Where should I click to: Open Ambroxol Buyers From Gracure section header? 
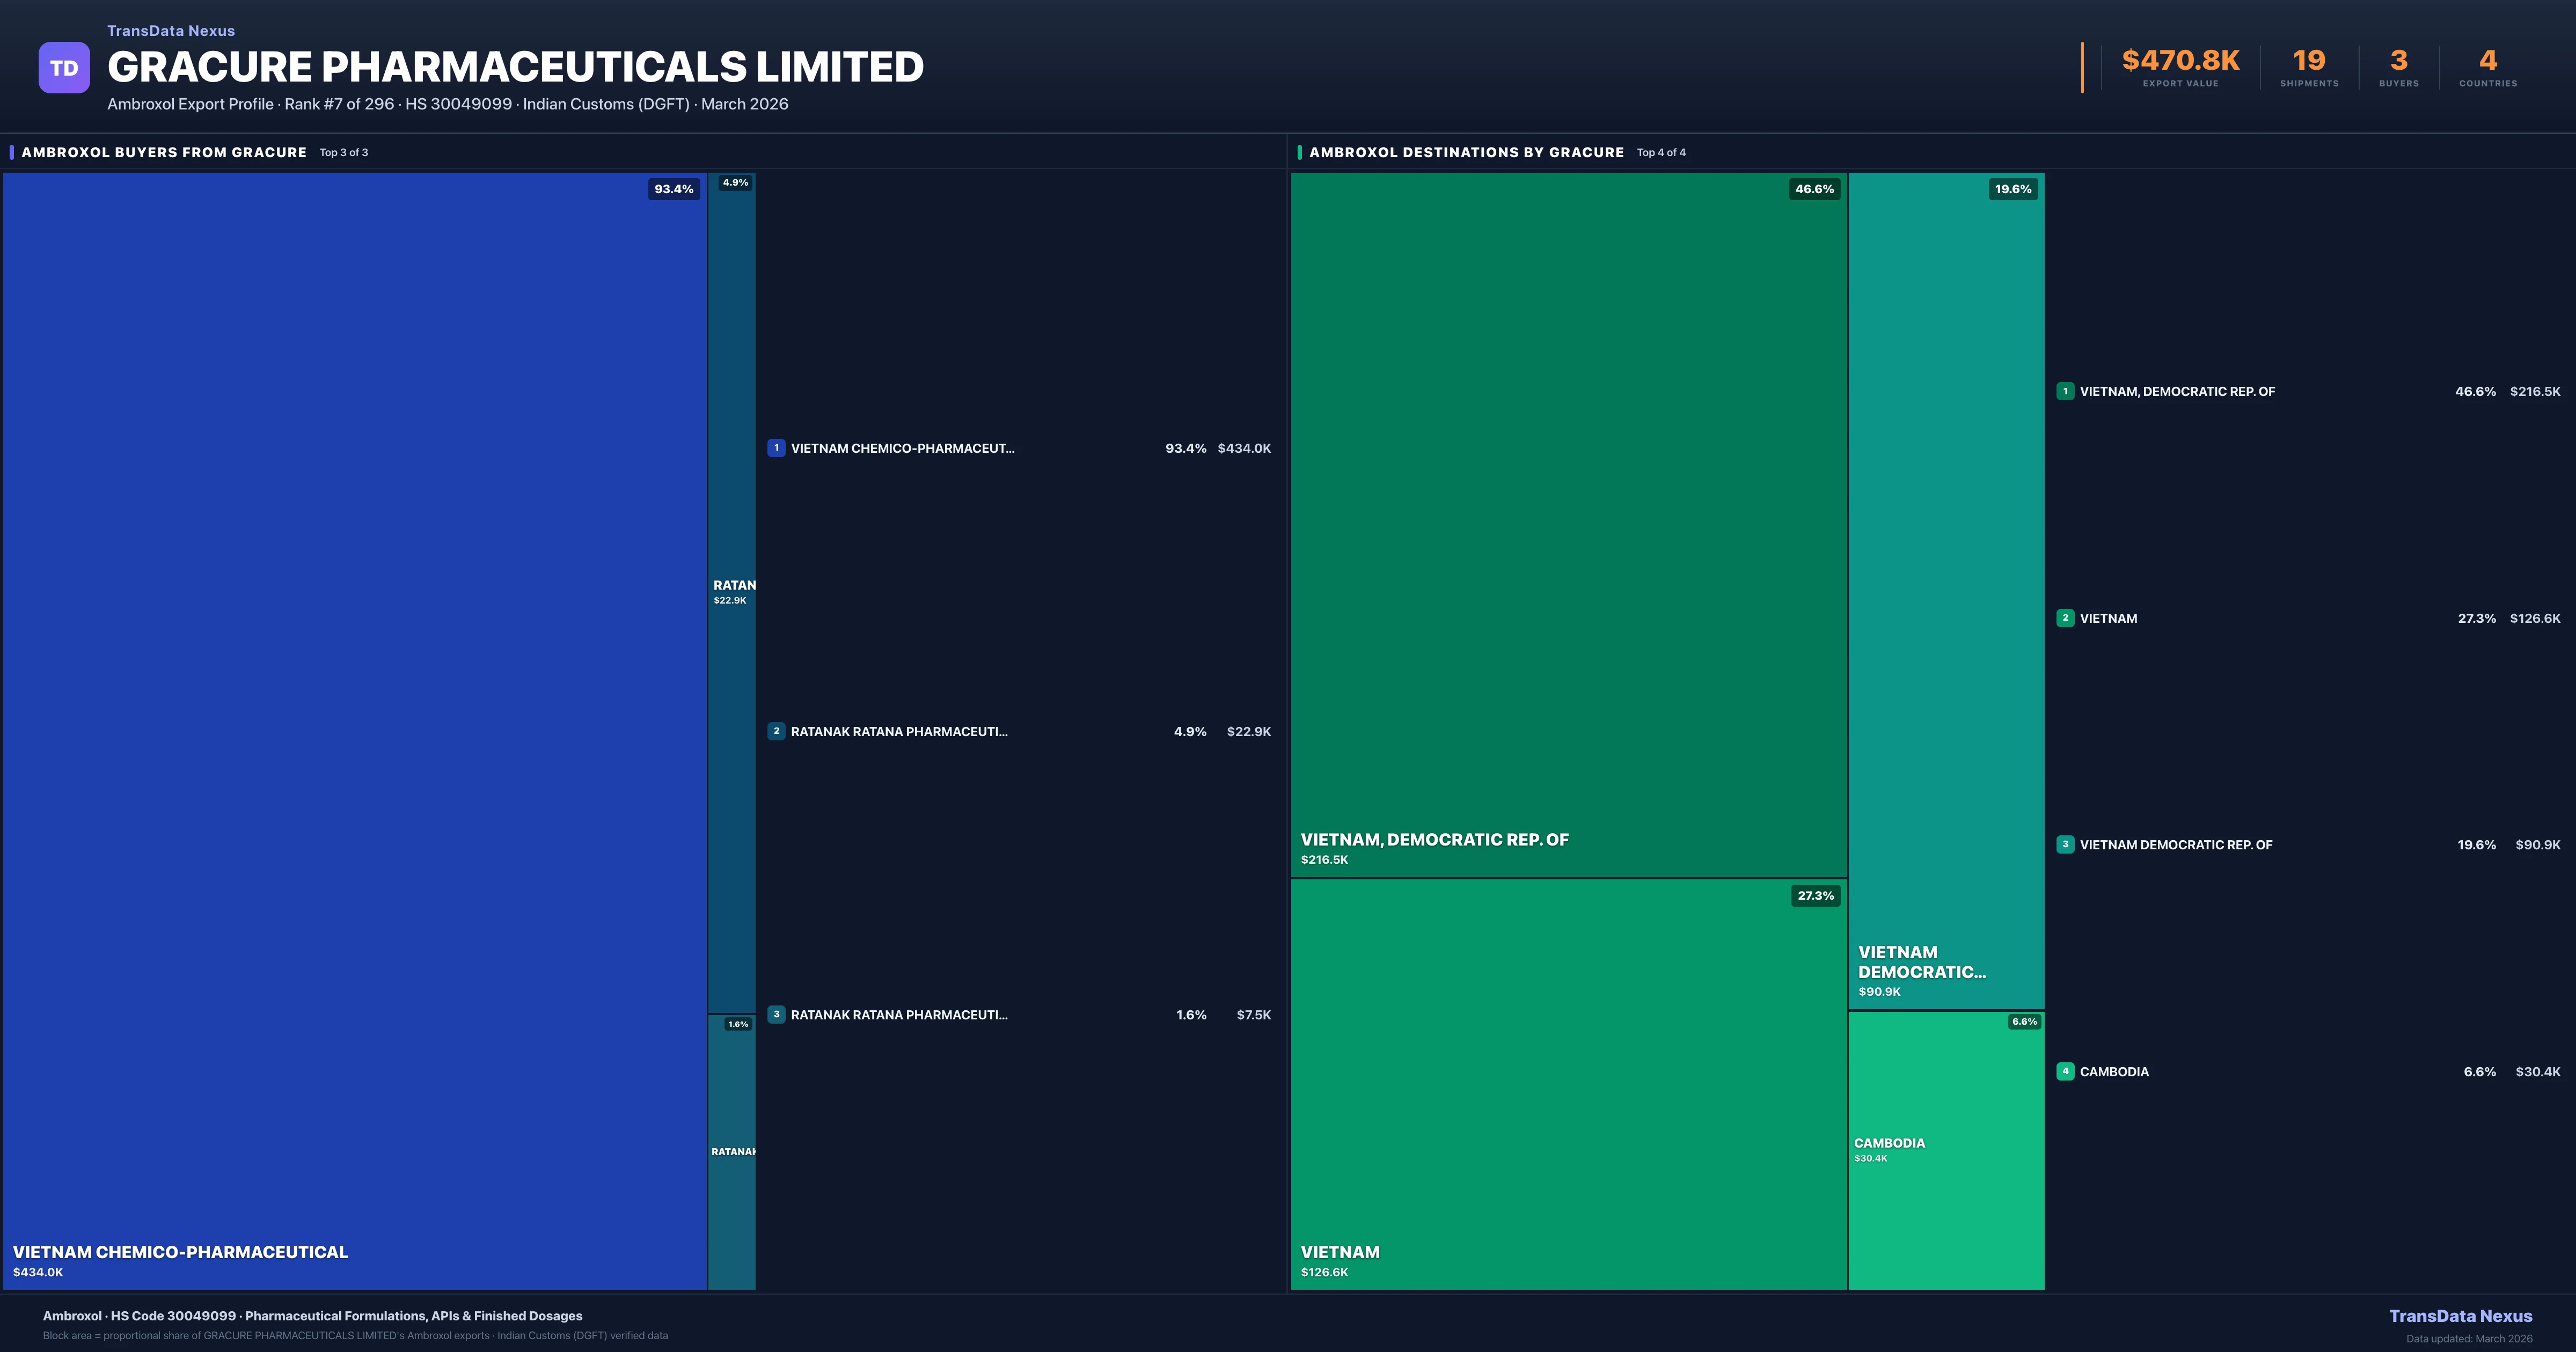[x=164, y=152]
